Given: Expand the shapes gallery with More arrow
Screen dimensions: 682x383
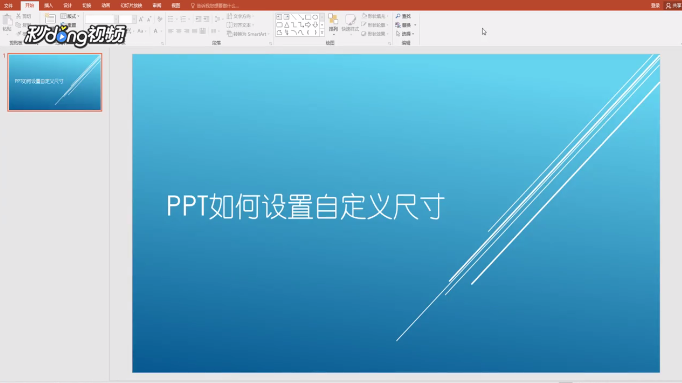Looking at the screenshot, I should (x=322, y=33).
